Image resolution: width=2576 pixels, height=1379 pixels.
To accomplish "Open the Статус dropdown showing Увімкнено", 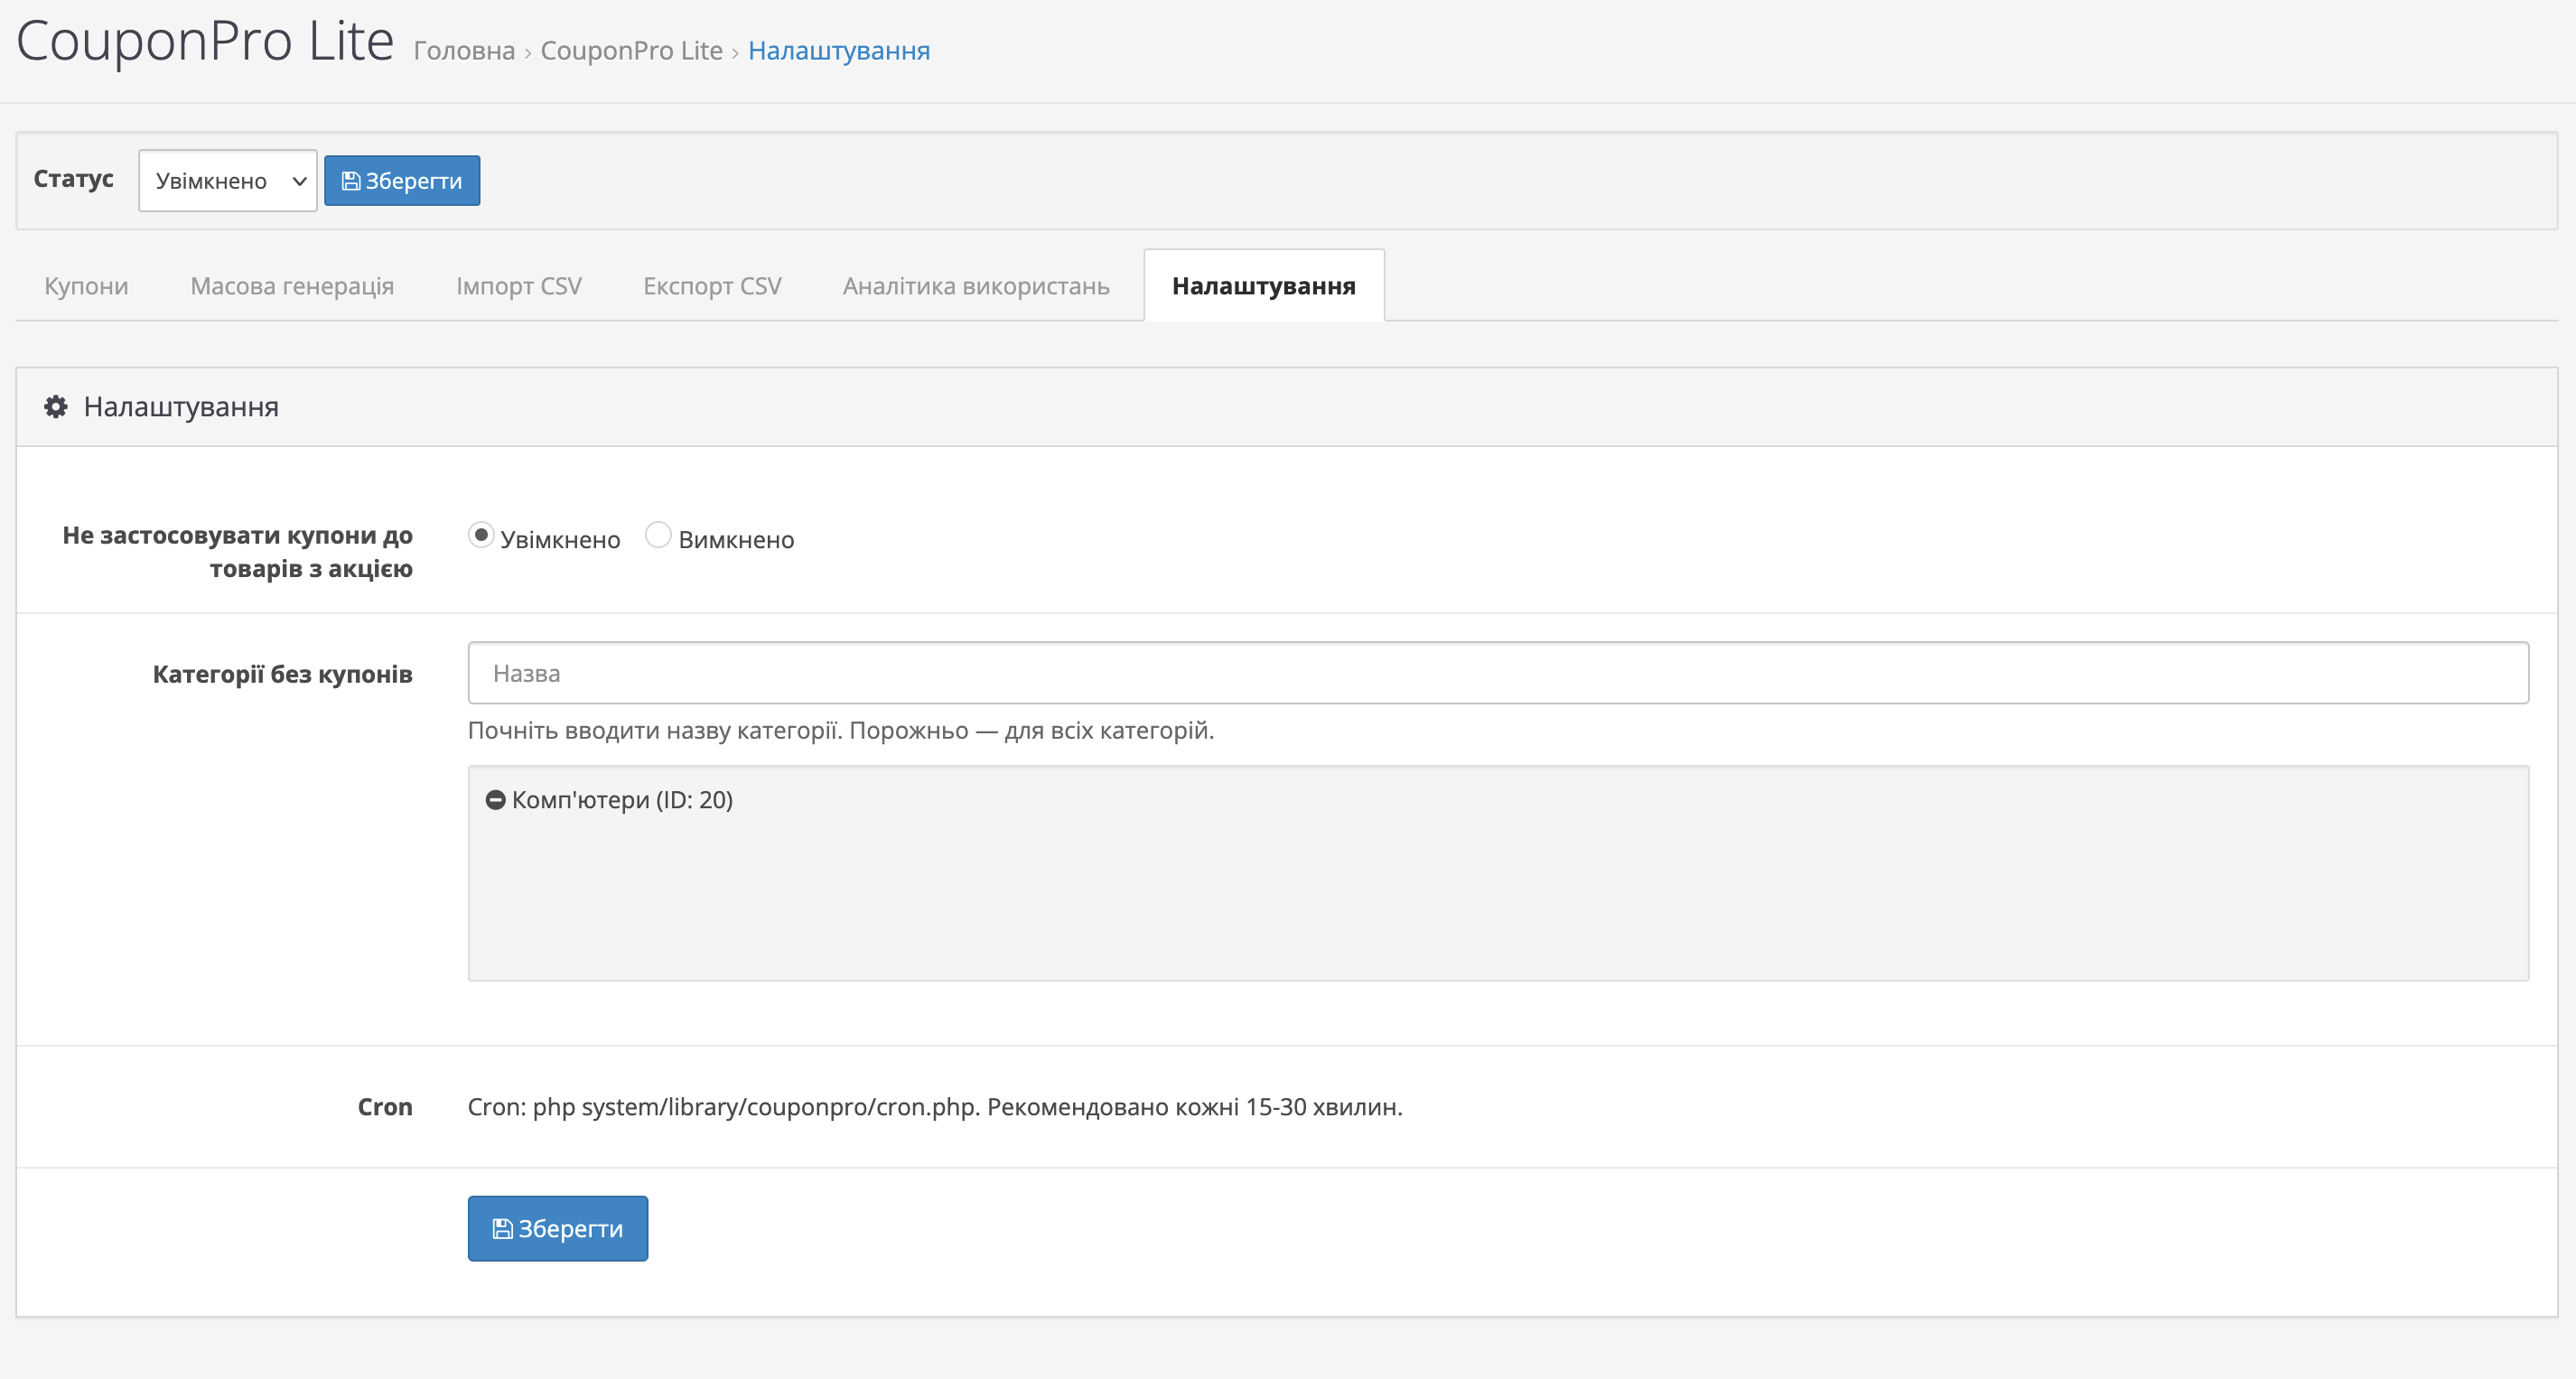I will click(228, 181).
